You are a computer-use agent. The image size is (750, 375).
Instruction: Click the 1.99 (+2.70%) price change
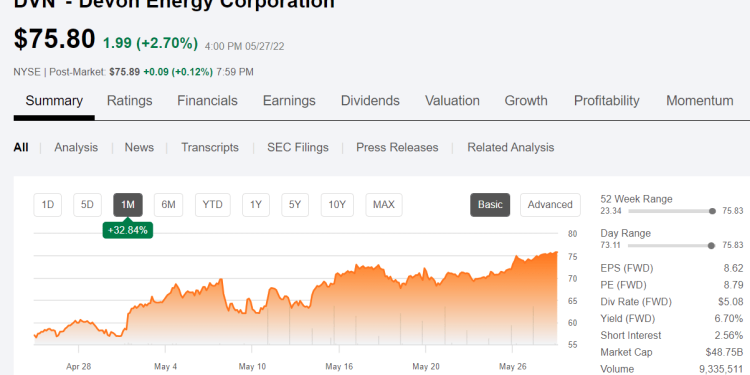151,44
